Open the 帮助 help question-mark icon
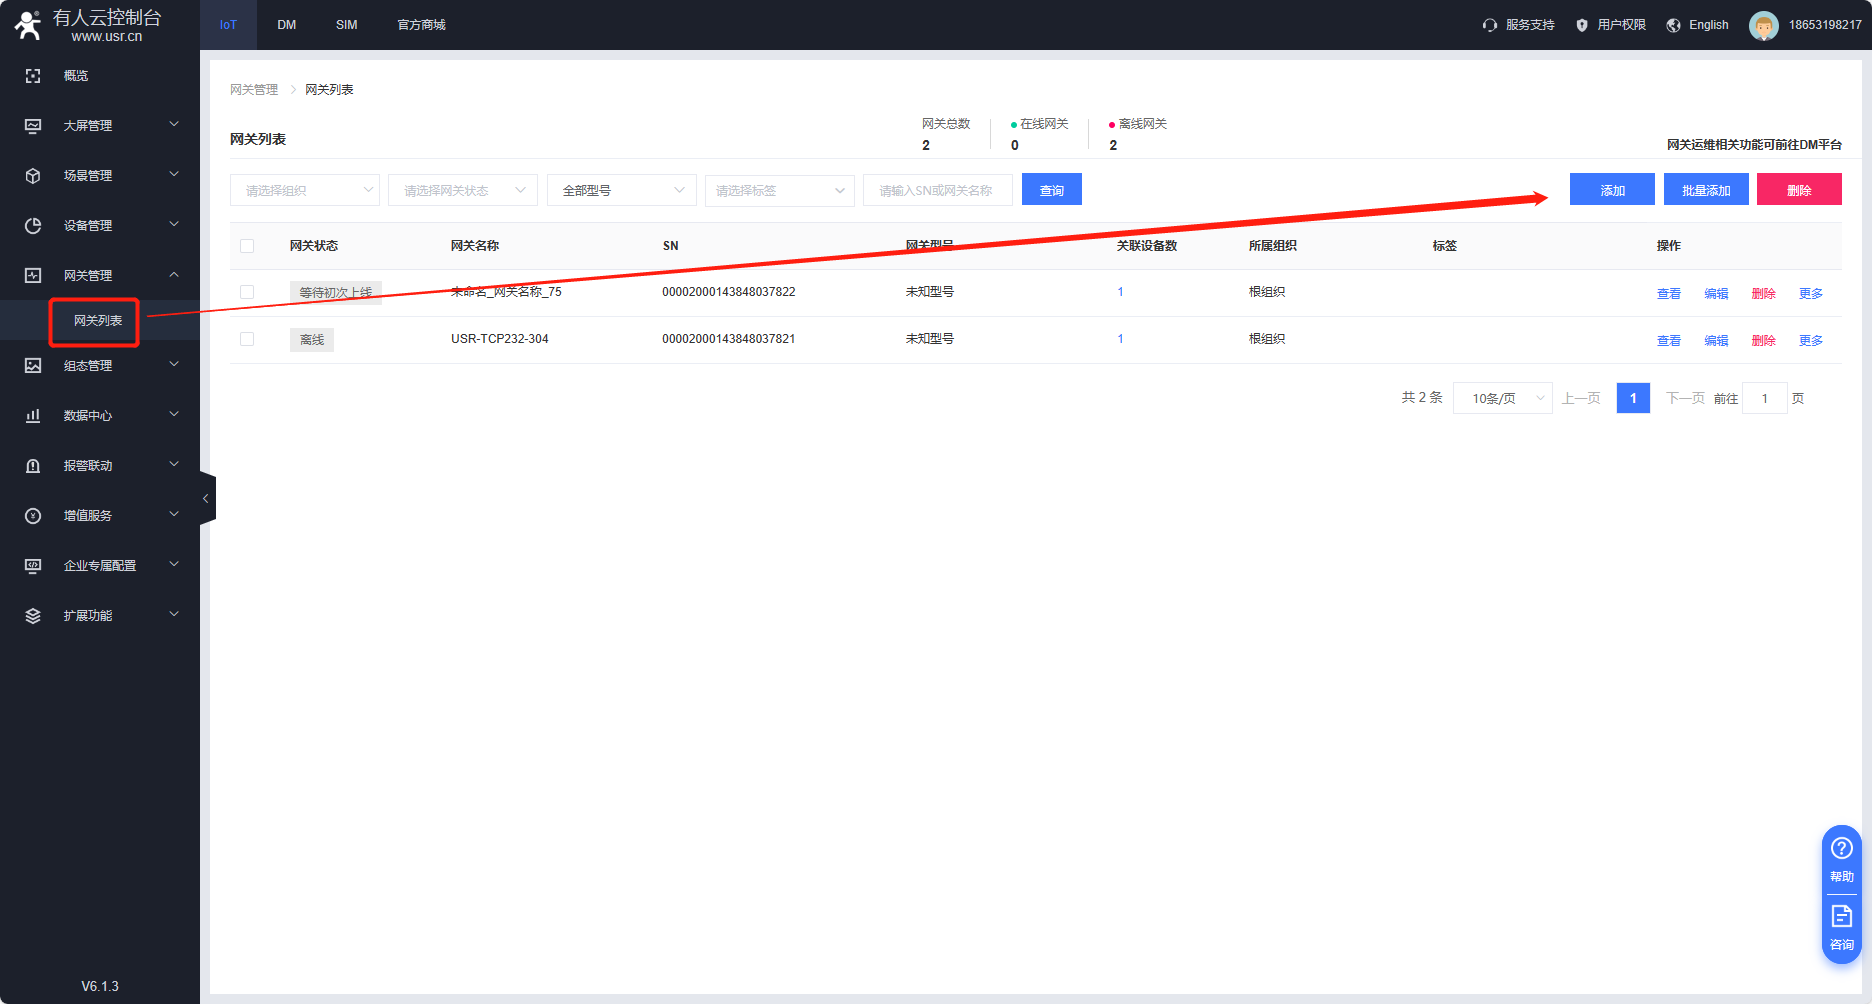 coord(1841,849)
